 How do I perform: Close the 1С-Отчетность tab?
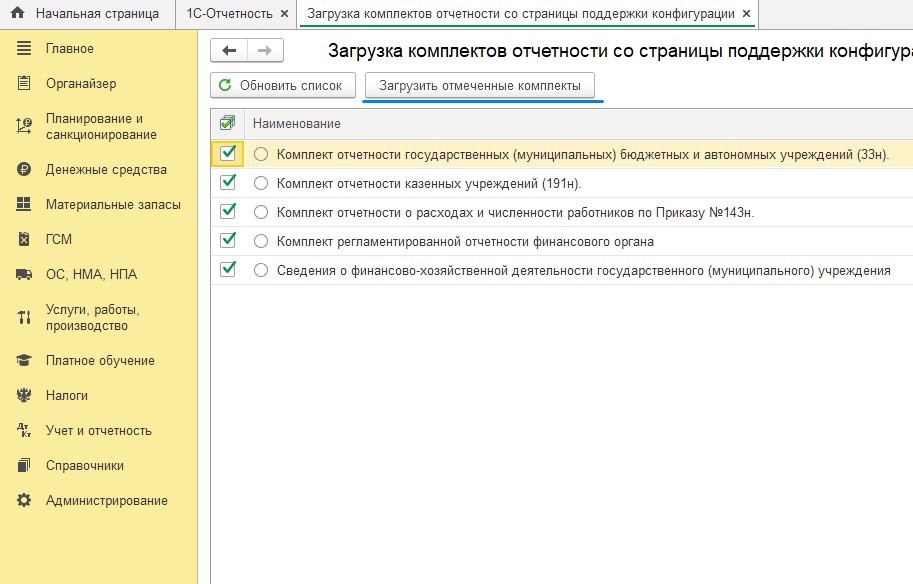[x=284, y=13]
